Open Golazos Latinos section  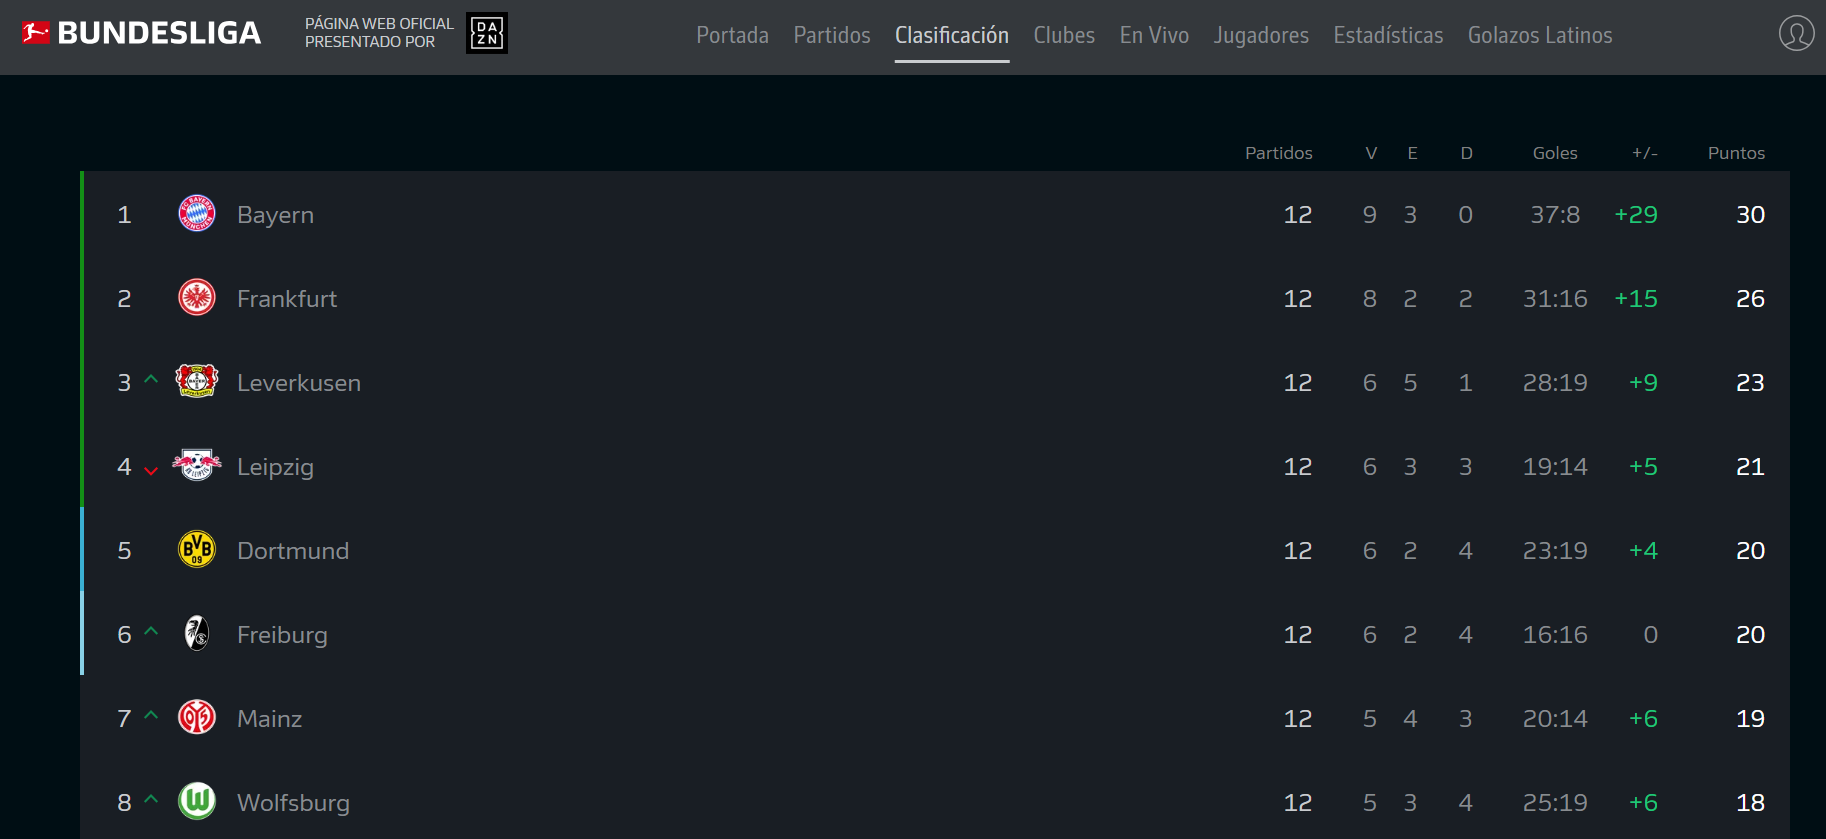tap(1540, 36)
